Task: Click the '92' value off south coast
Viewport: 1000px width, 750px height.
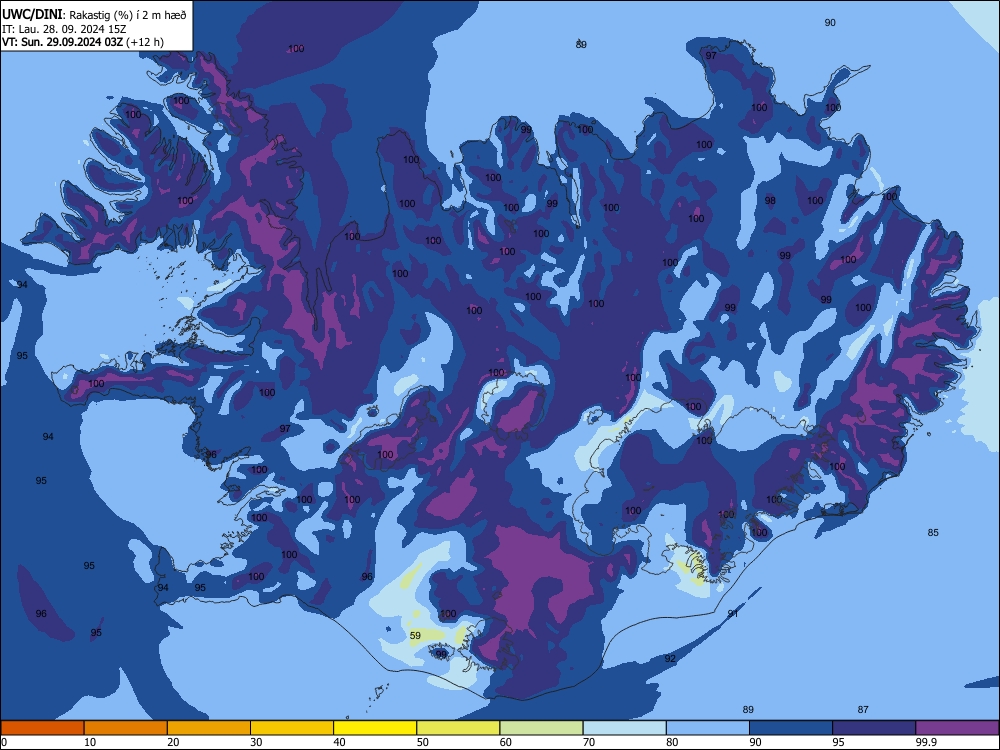Action: click(x=670, y=658)
